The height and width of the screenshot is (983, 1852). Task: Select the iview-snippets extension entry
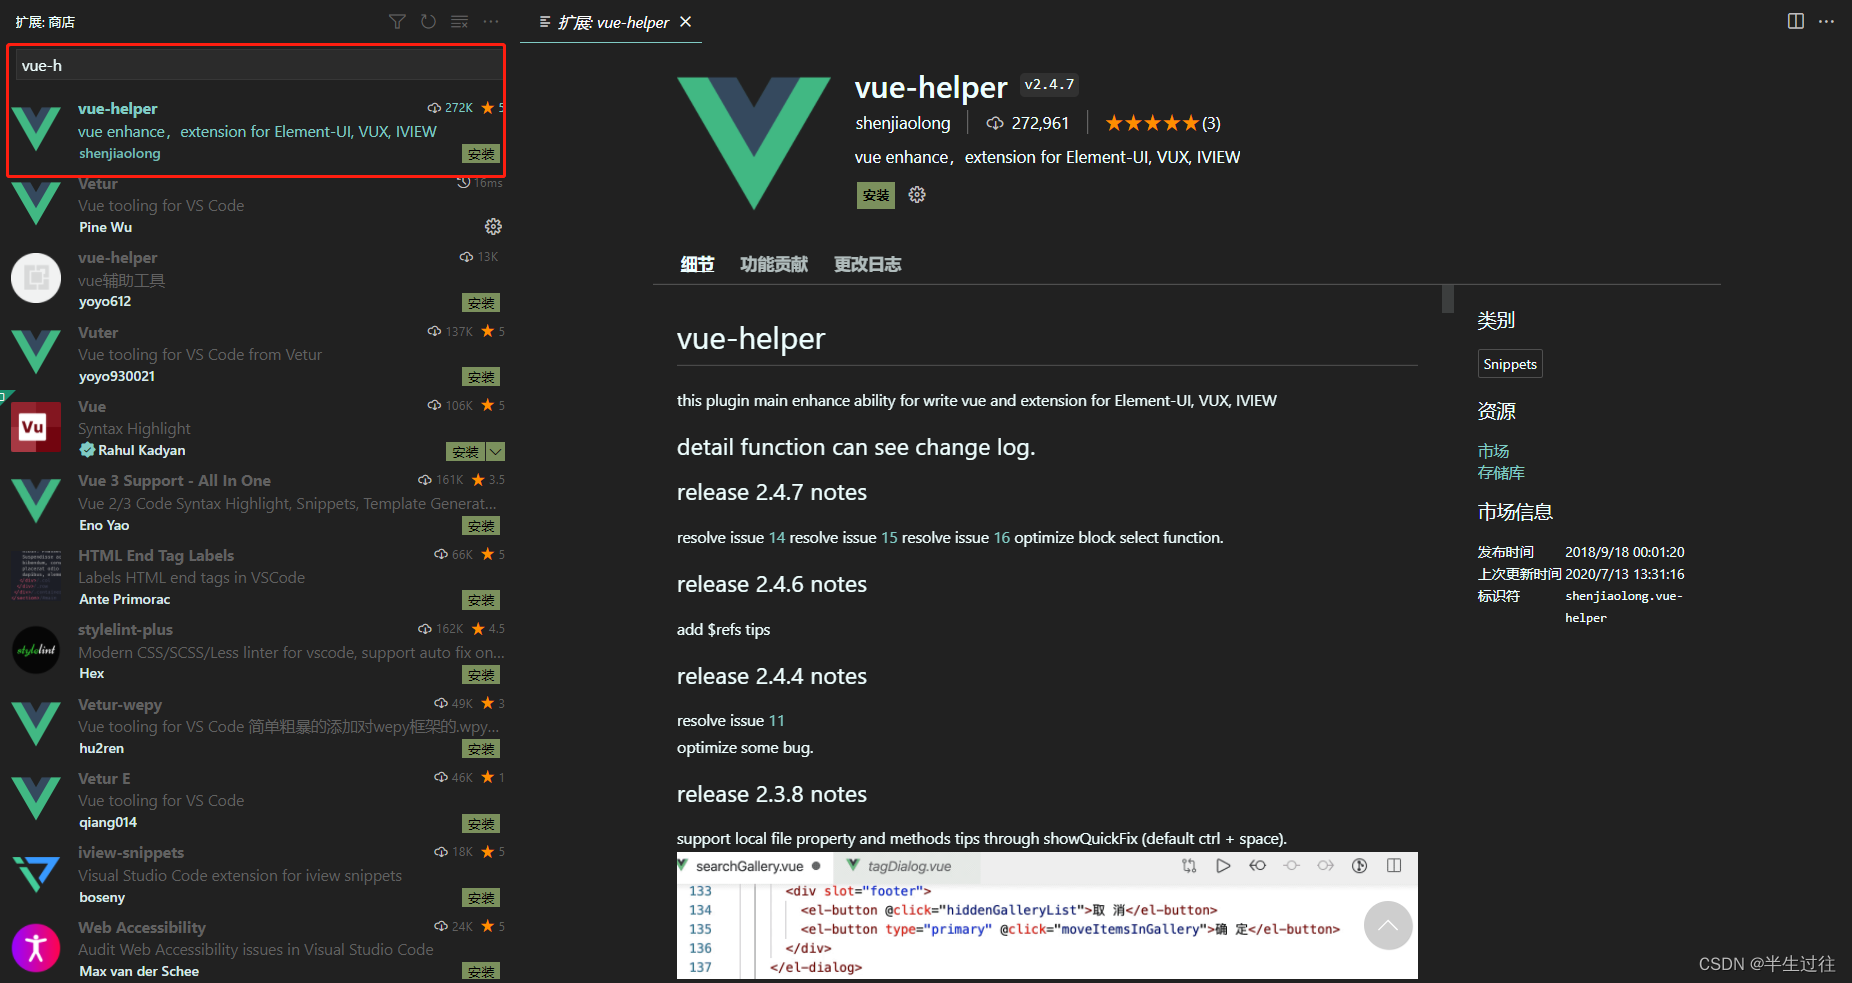(256, 875)
